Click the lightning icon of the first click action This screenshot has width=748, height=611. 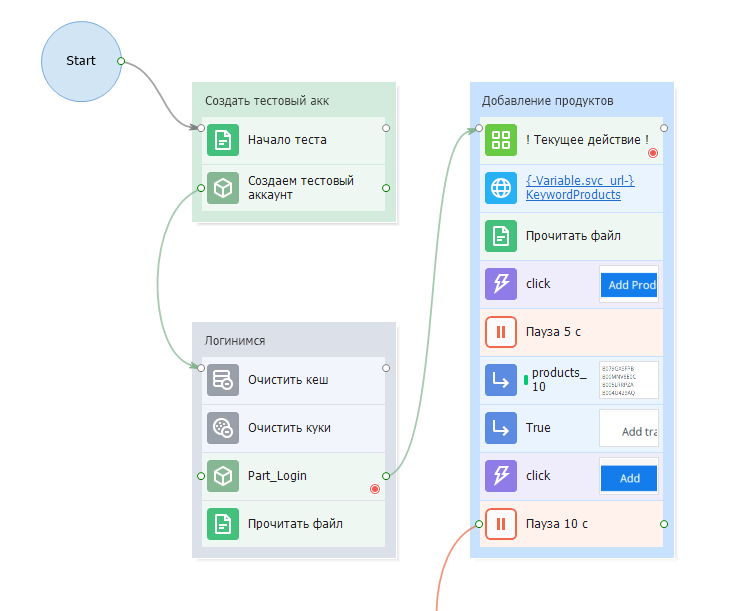click(500, 284)
